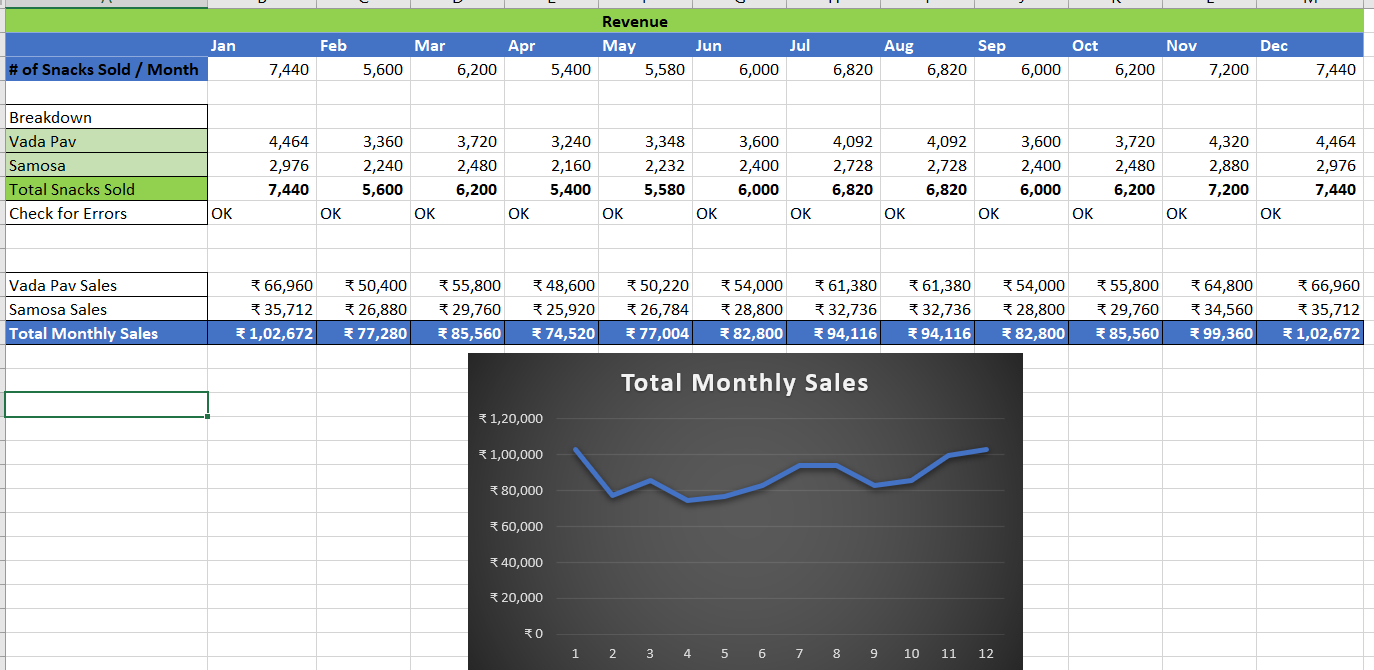Viewport: 1374px width, 670px height.
Task: Click Samosa February value 2,240
Action: (363, 165)
